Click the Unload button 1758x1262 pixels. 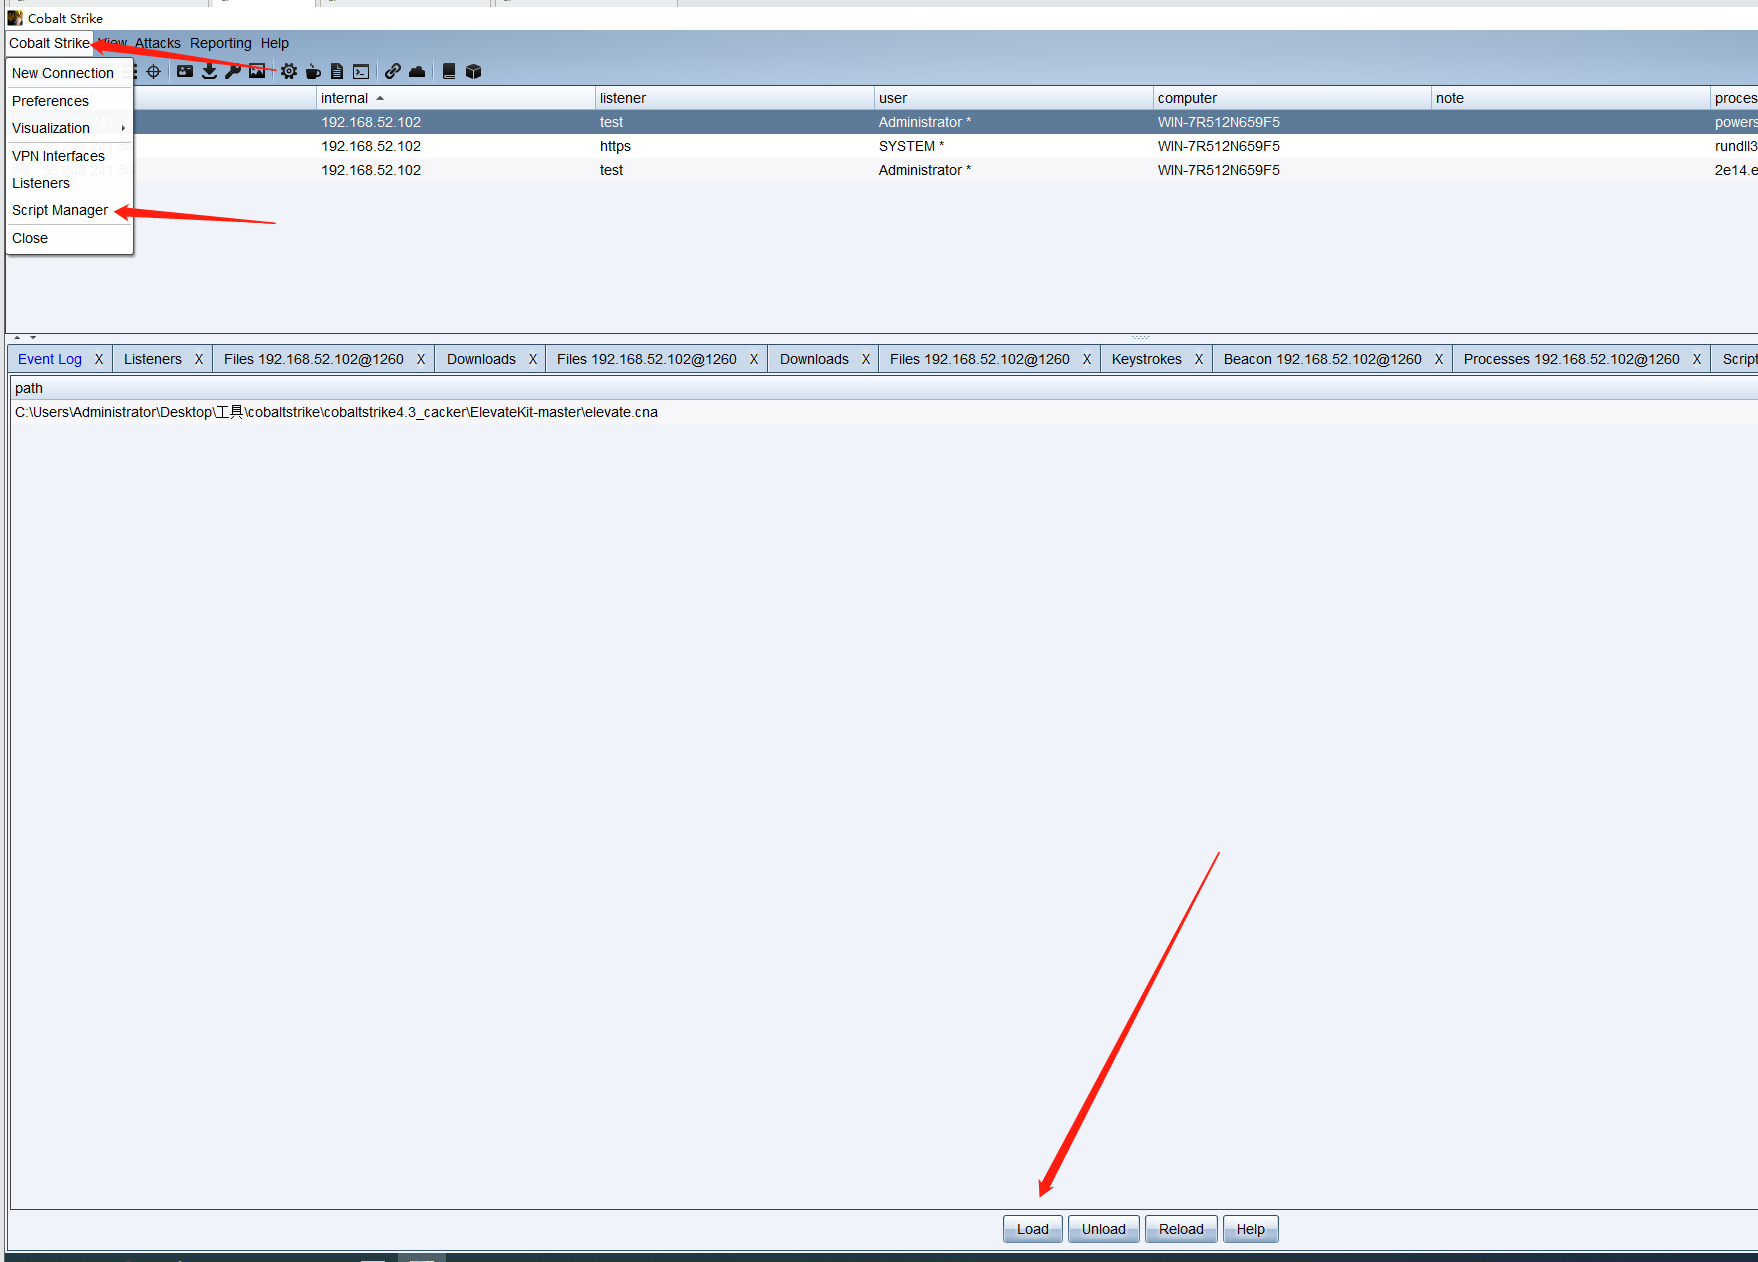tap(1104, 1229)
